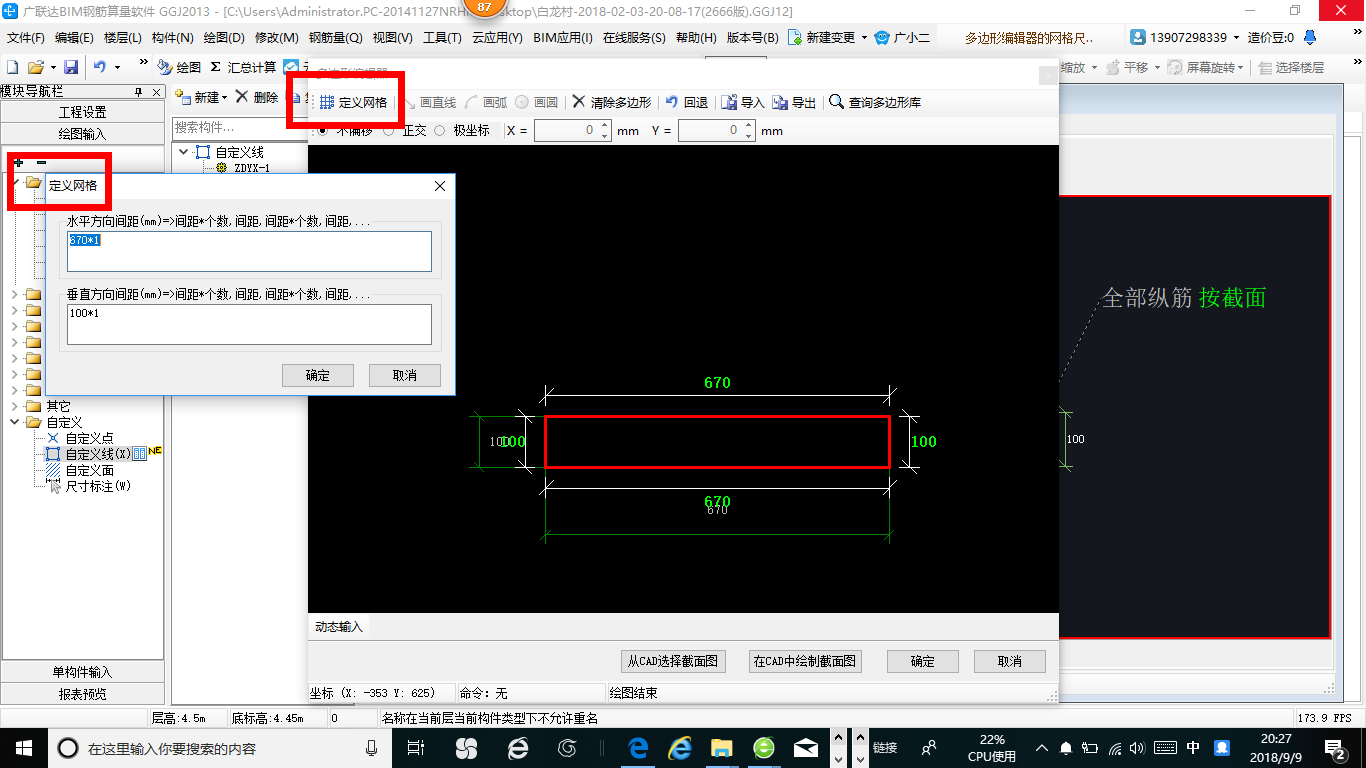
Task: Click the expand-all plus icon in navigation tree
Action: coord(18,162)
